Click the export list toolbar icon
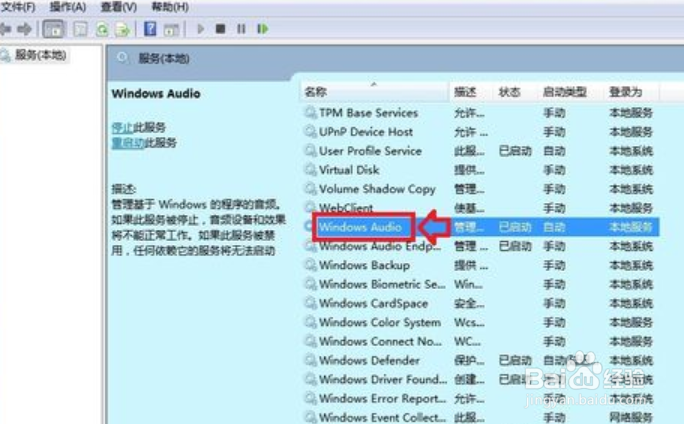Screen dimensions: 684x424 tap(123, 29)
